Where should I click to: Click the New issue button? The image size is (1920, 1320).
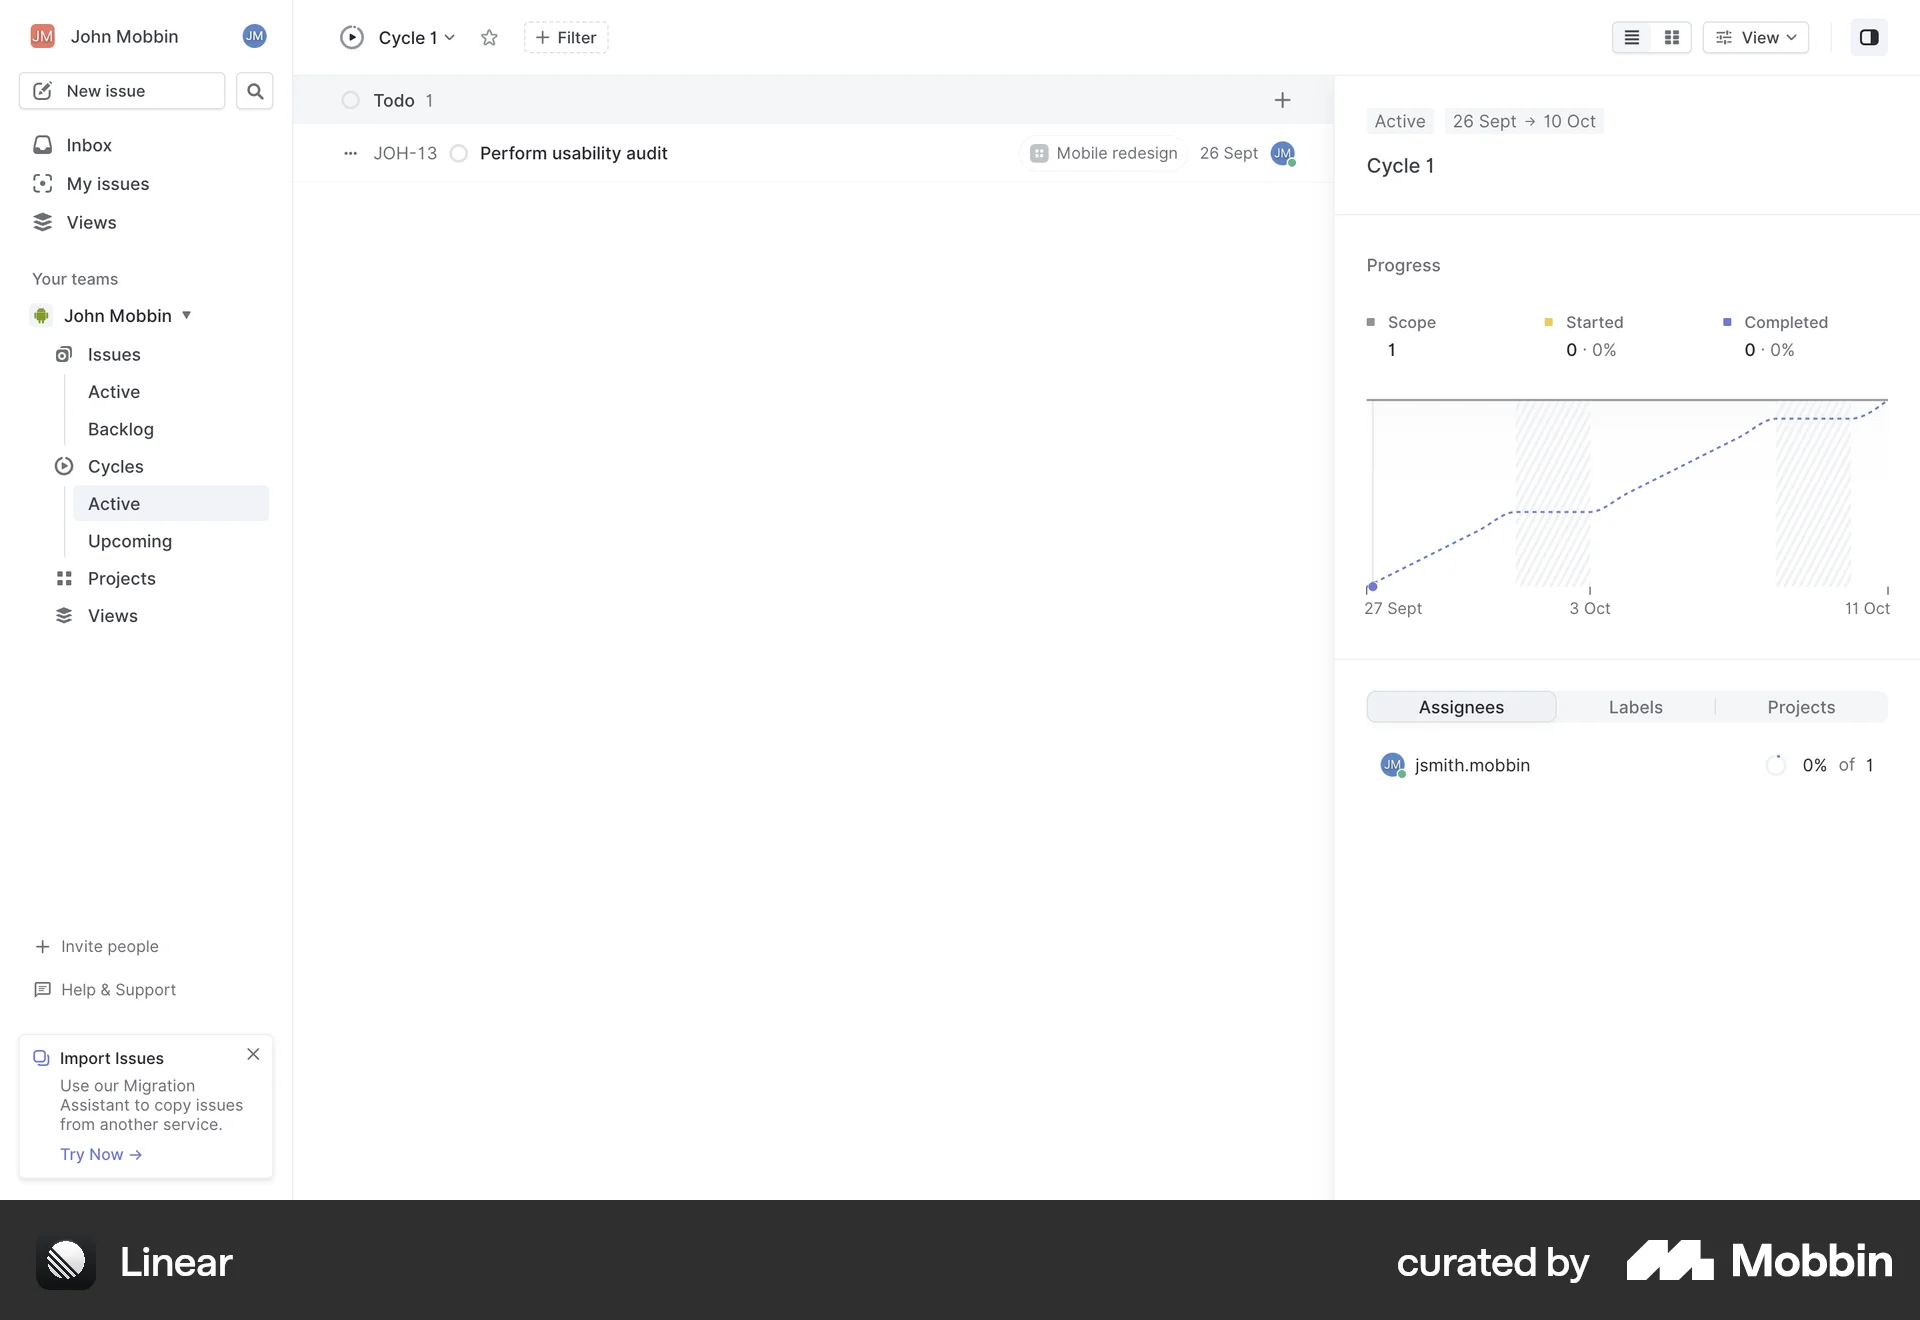[x=121, y=91]
